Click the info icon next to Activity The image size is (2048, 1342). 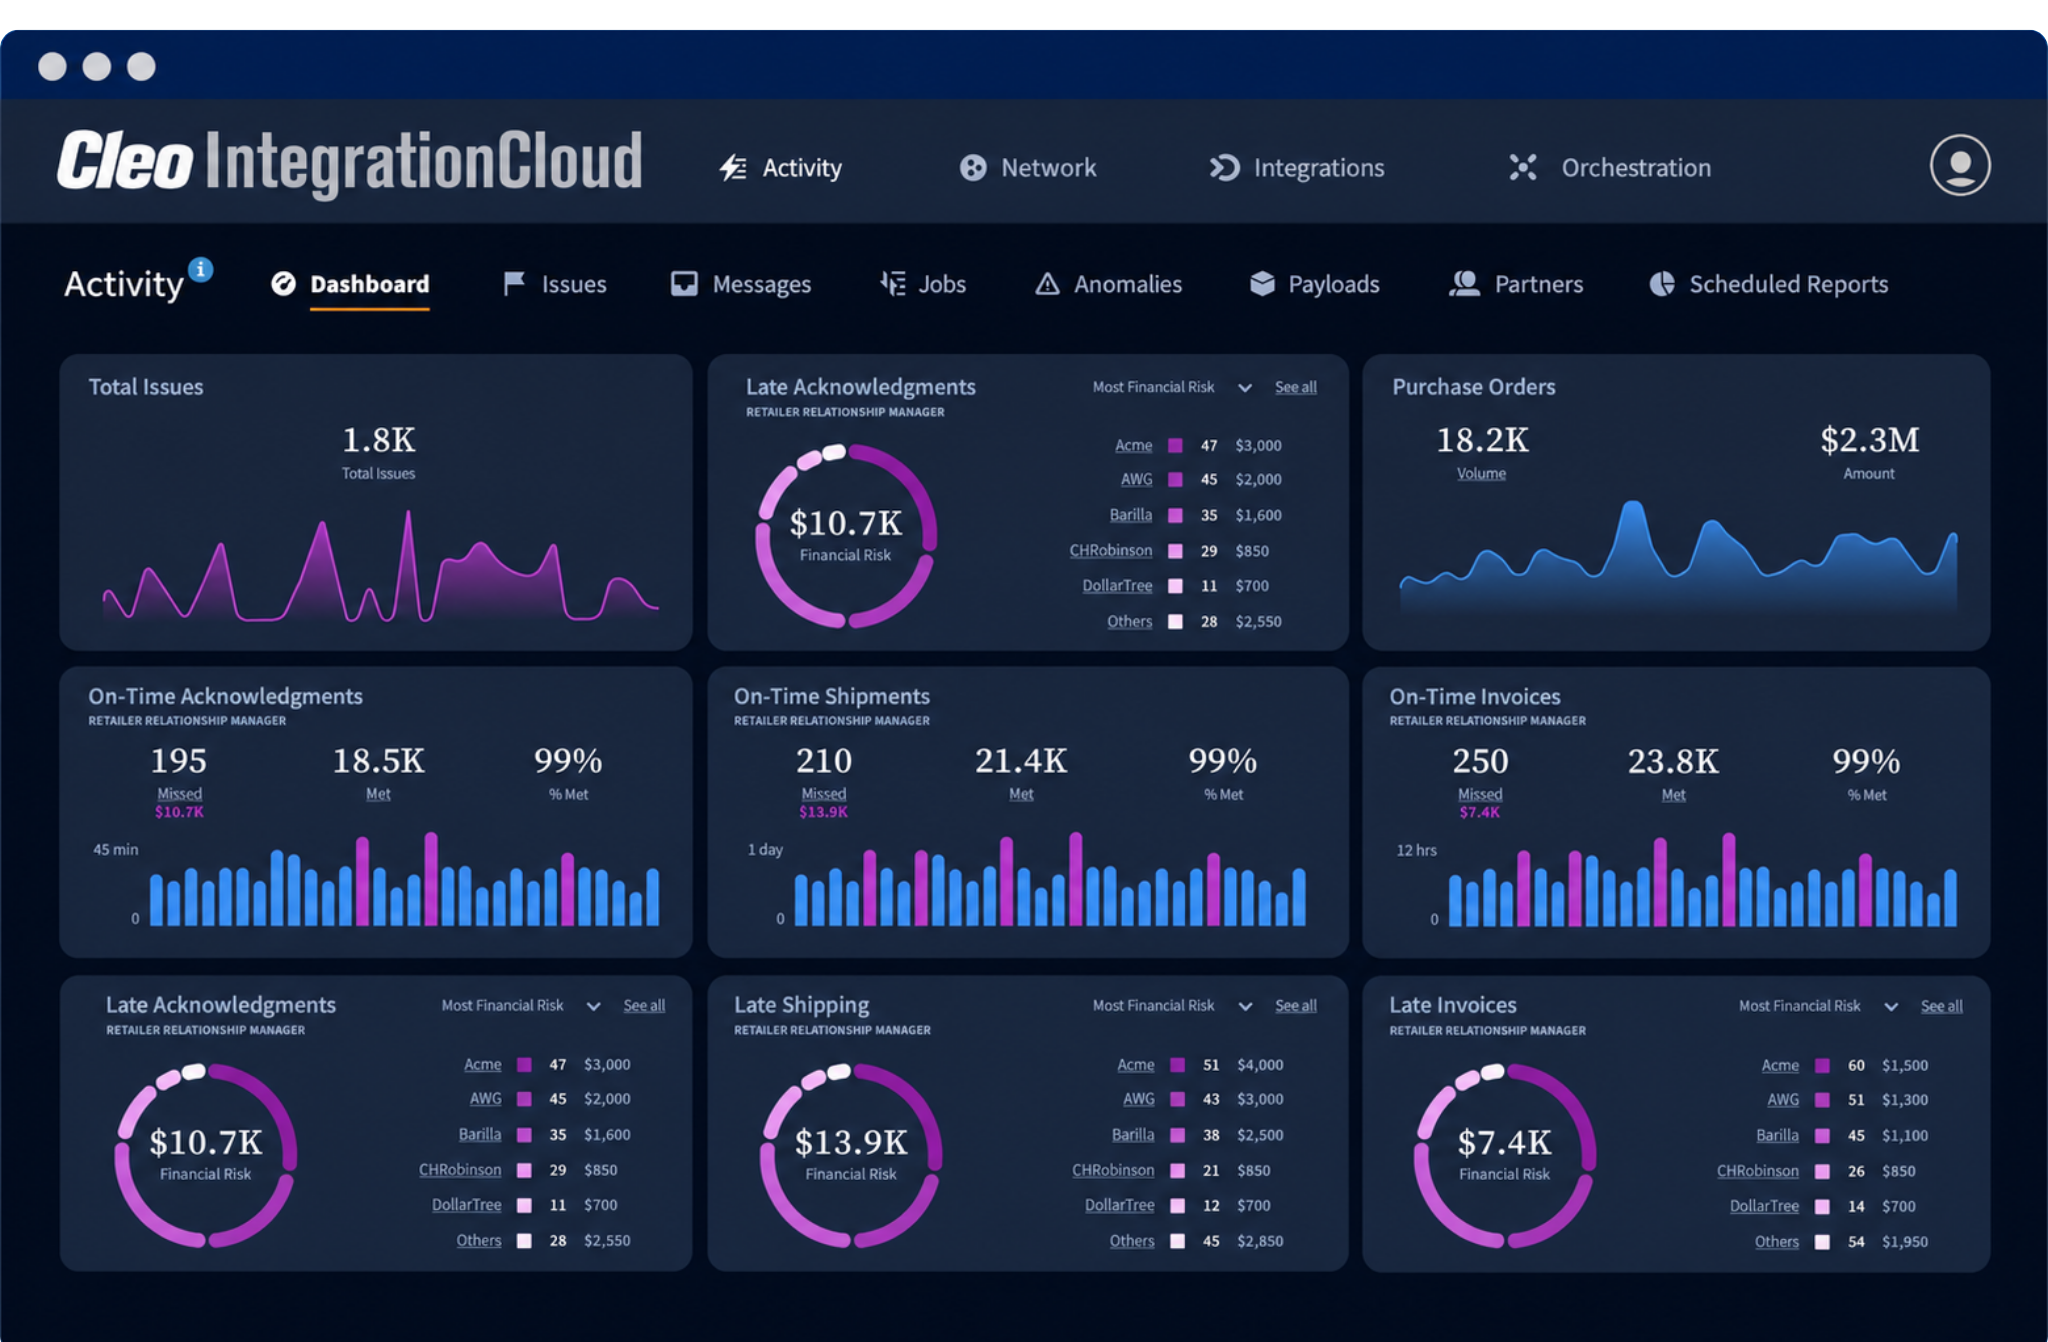coord(201,269)
